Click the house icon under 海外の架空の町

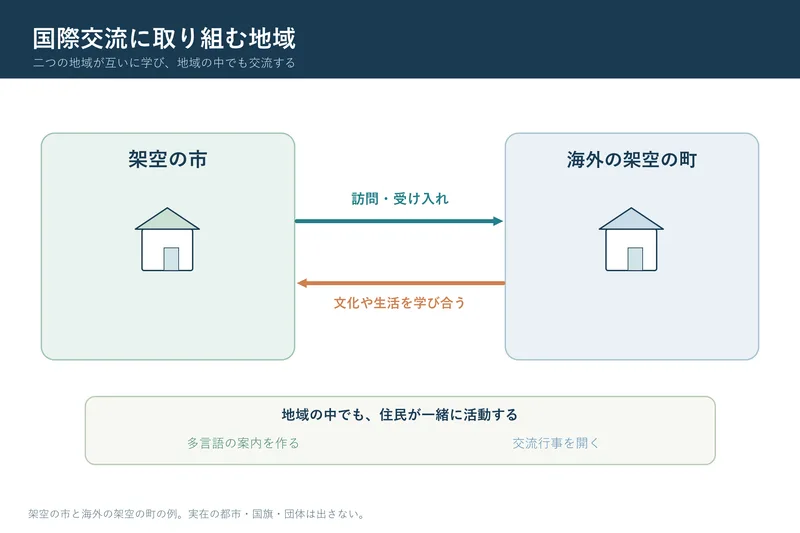(x=631, y=239)
